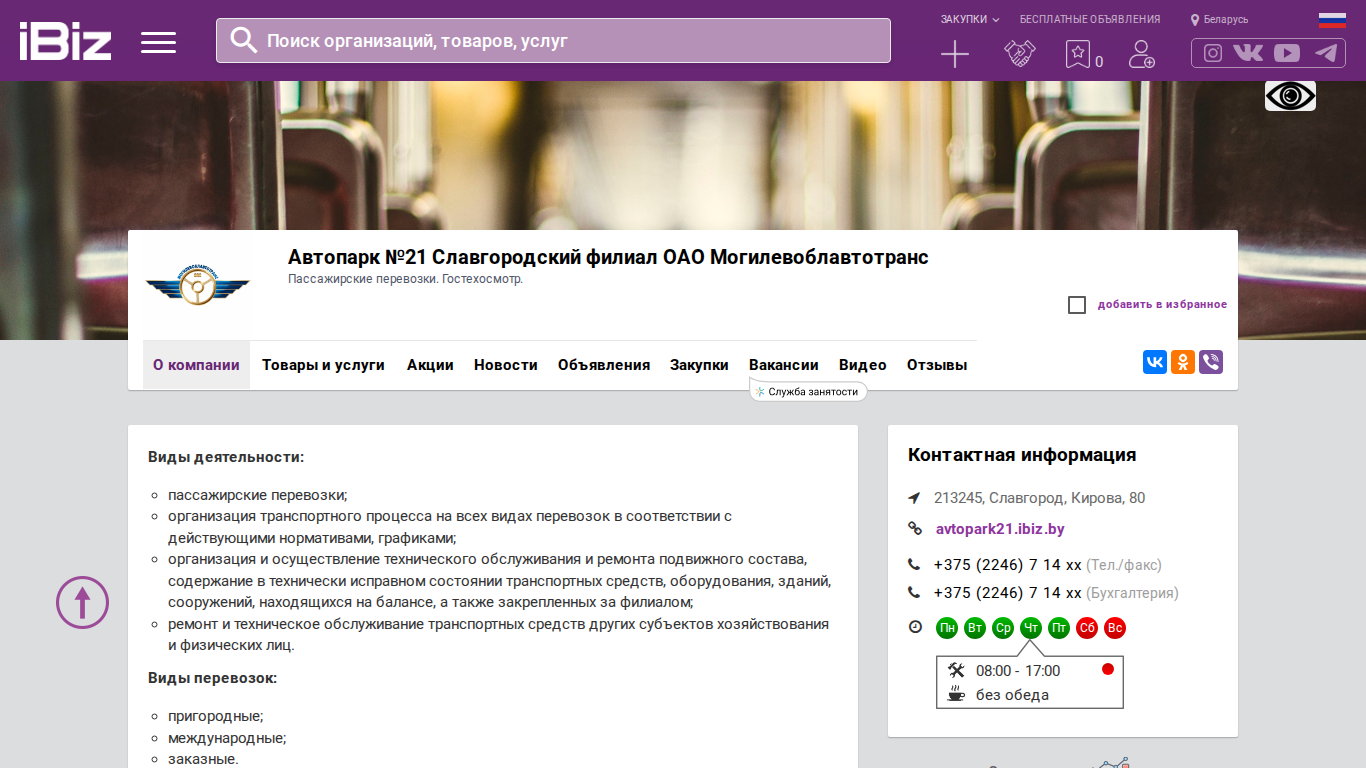Open the avtopark21.ibiz.by link

tap(1000, 529)
